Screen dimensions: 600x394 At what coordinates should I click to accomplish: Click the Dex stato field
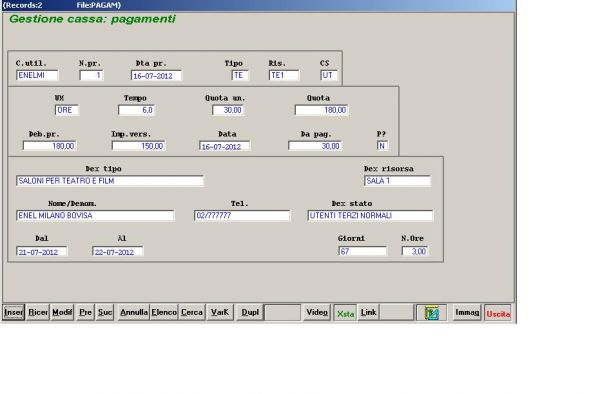pyautogui.click(x=370, y=216)
